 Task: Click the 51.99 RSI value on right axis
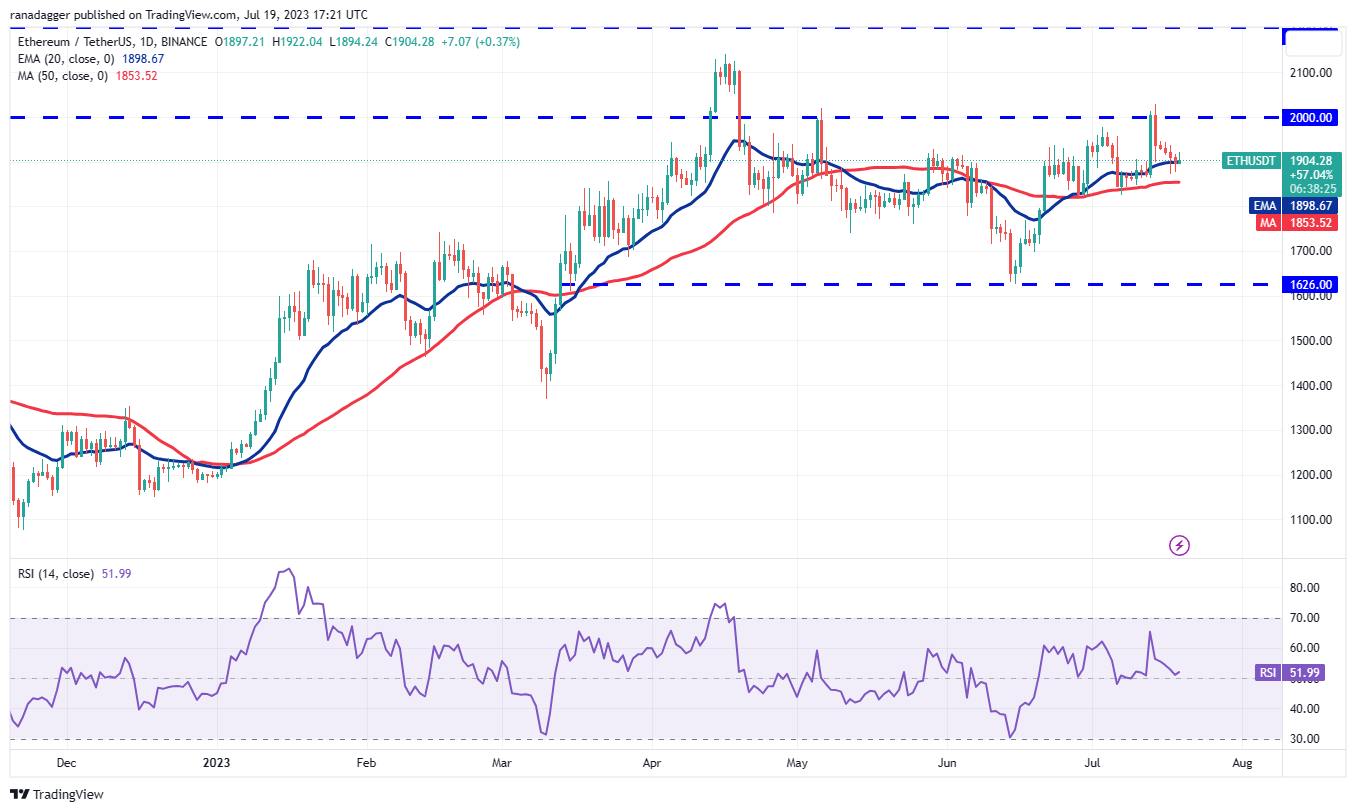[1305, 673]
